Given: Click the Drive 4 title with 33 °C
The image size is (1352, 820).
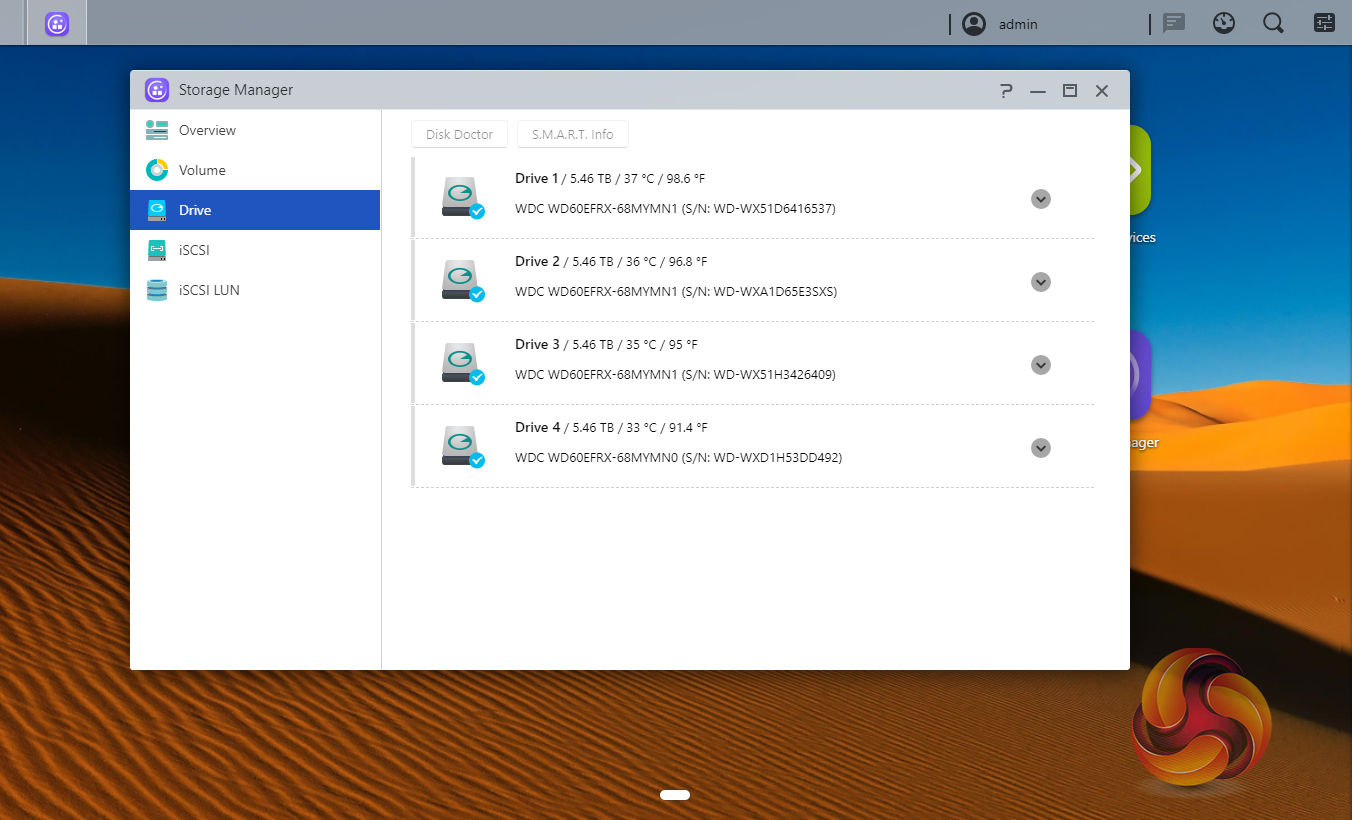Looking at the screenshot, I should click(611, 428).
